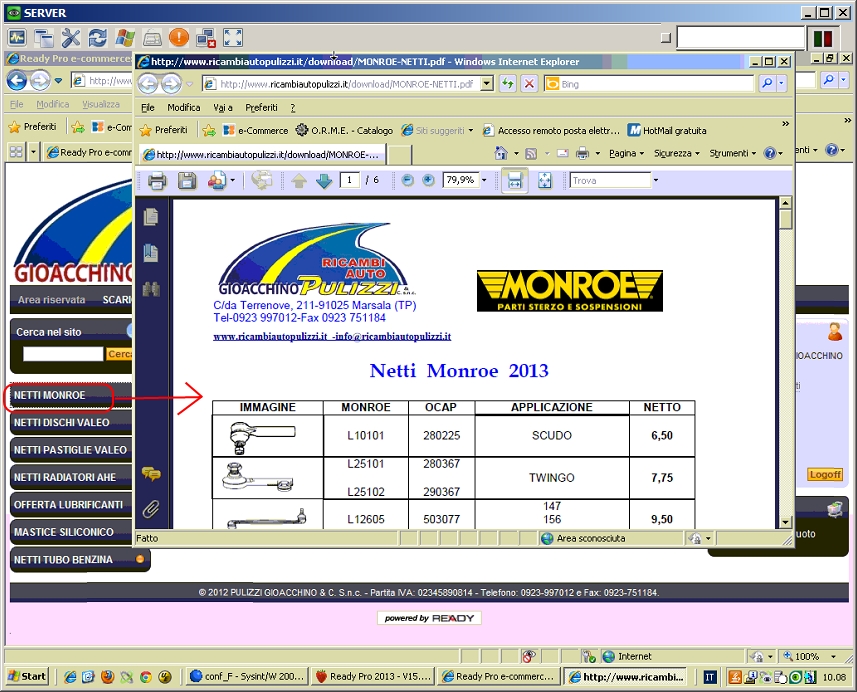Expand the Sicurezza command dropdown

[x=697, y=154]
